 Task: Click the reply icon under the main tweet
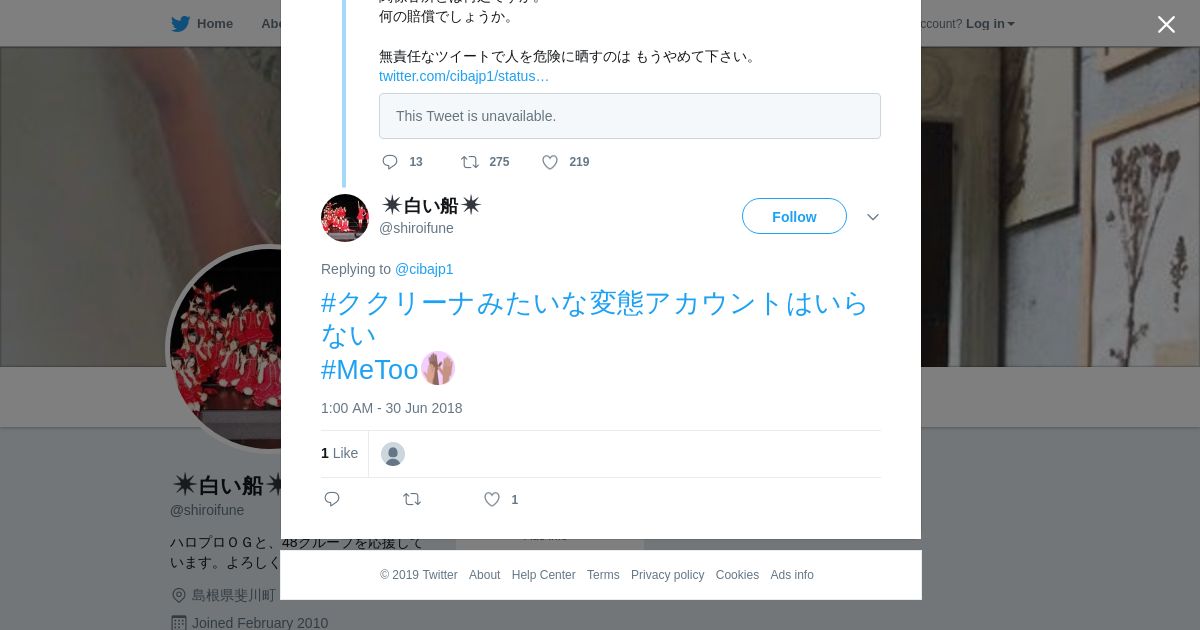[332, 499]
